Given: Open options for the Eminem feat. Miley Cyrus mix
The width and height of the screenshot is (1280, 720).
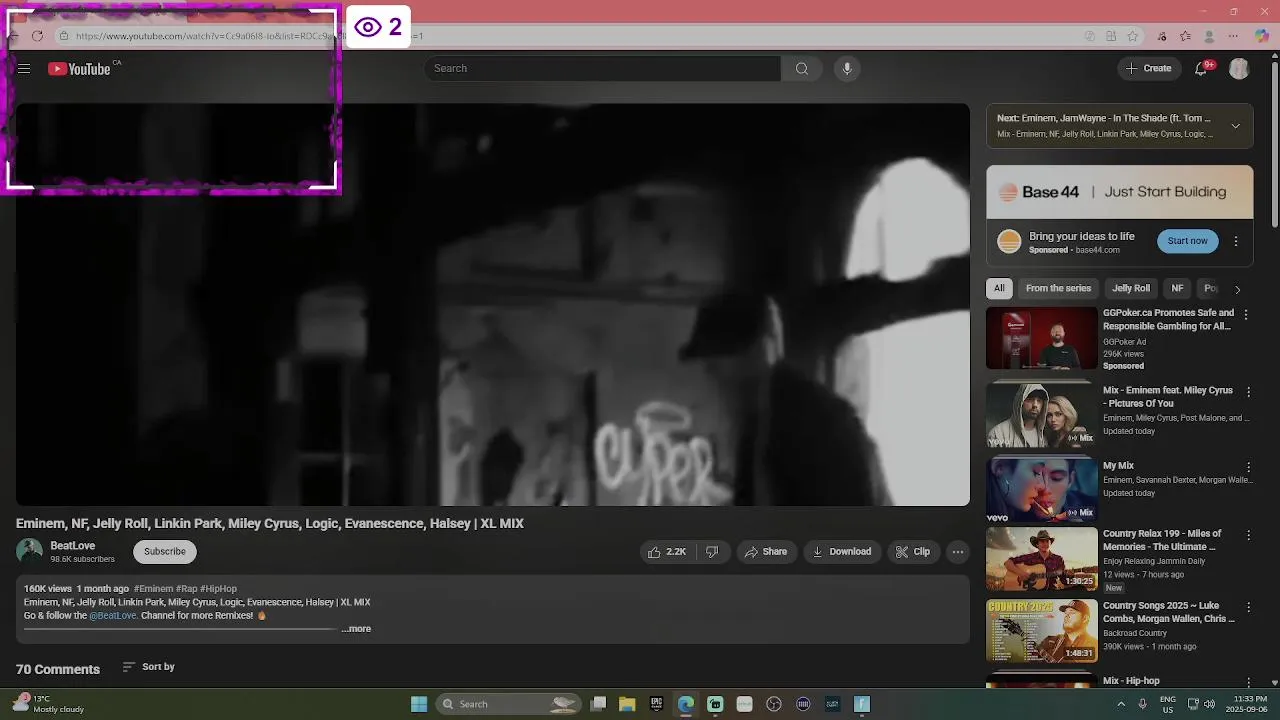Looking at the screenshot, I should 1248,392.
